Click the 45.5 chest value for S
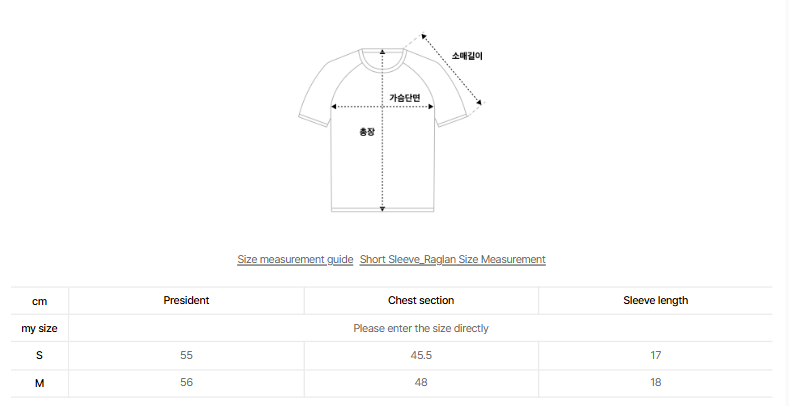Image resolution: width=789 pixels, height=406 pixels. [421, 355]
